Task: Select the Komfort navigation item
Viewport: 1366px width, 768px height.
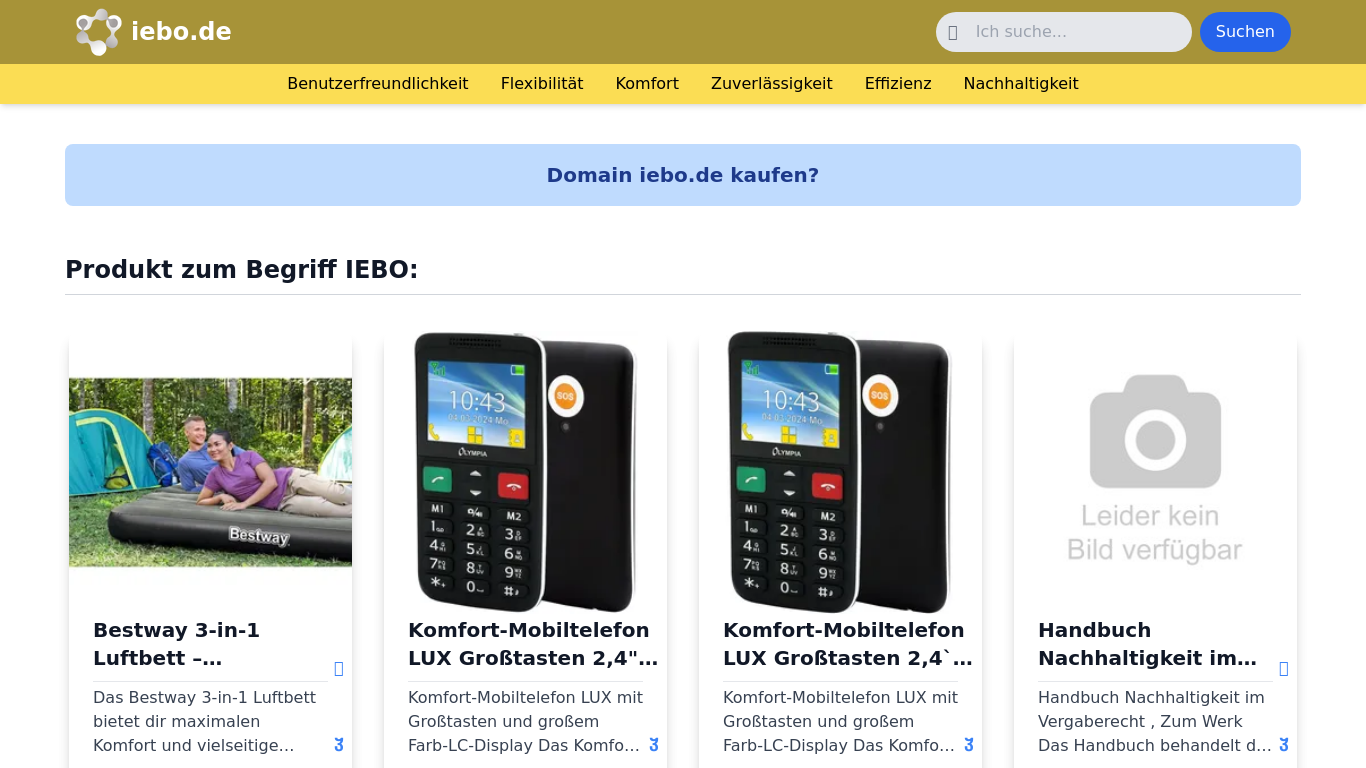Action: [x=647, y=84]
